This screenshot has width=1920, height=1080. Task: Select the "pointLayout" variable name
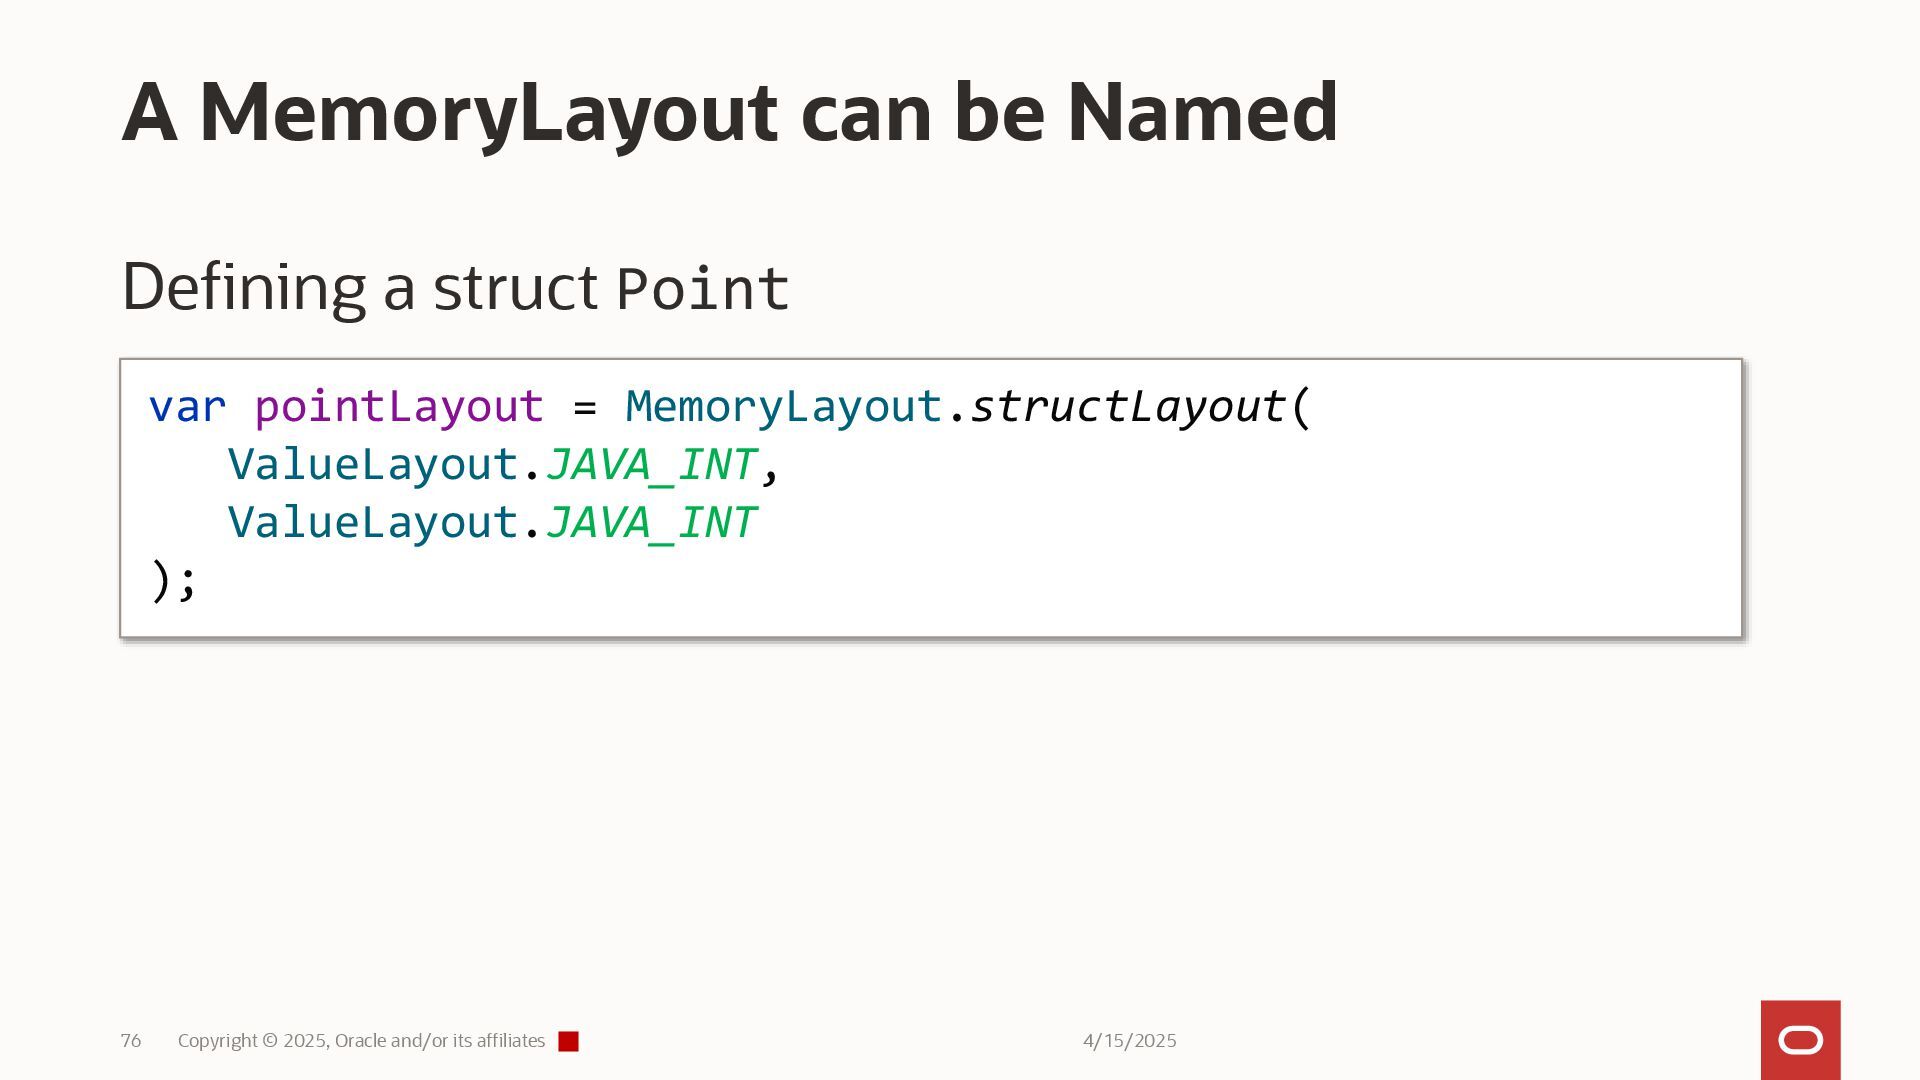[x=398, y=407]
